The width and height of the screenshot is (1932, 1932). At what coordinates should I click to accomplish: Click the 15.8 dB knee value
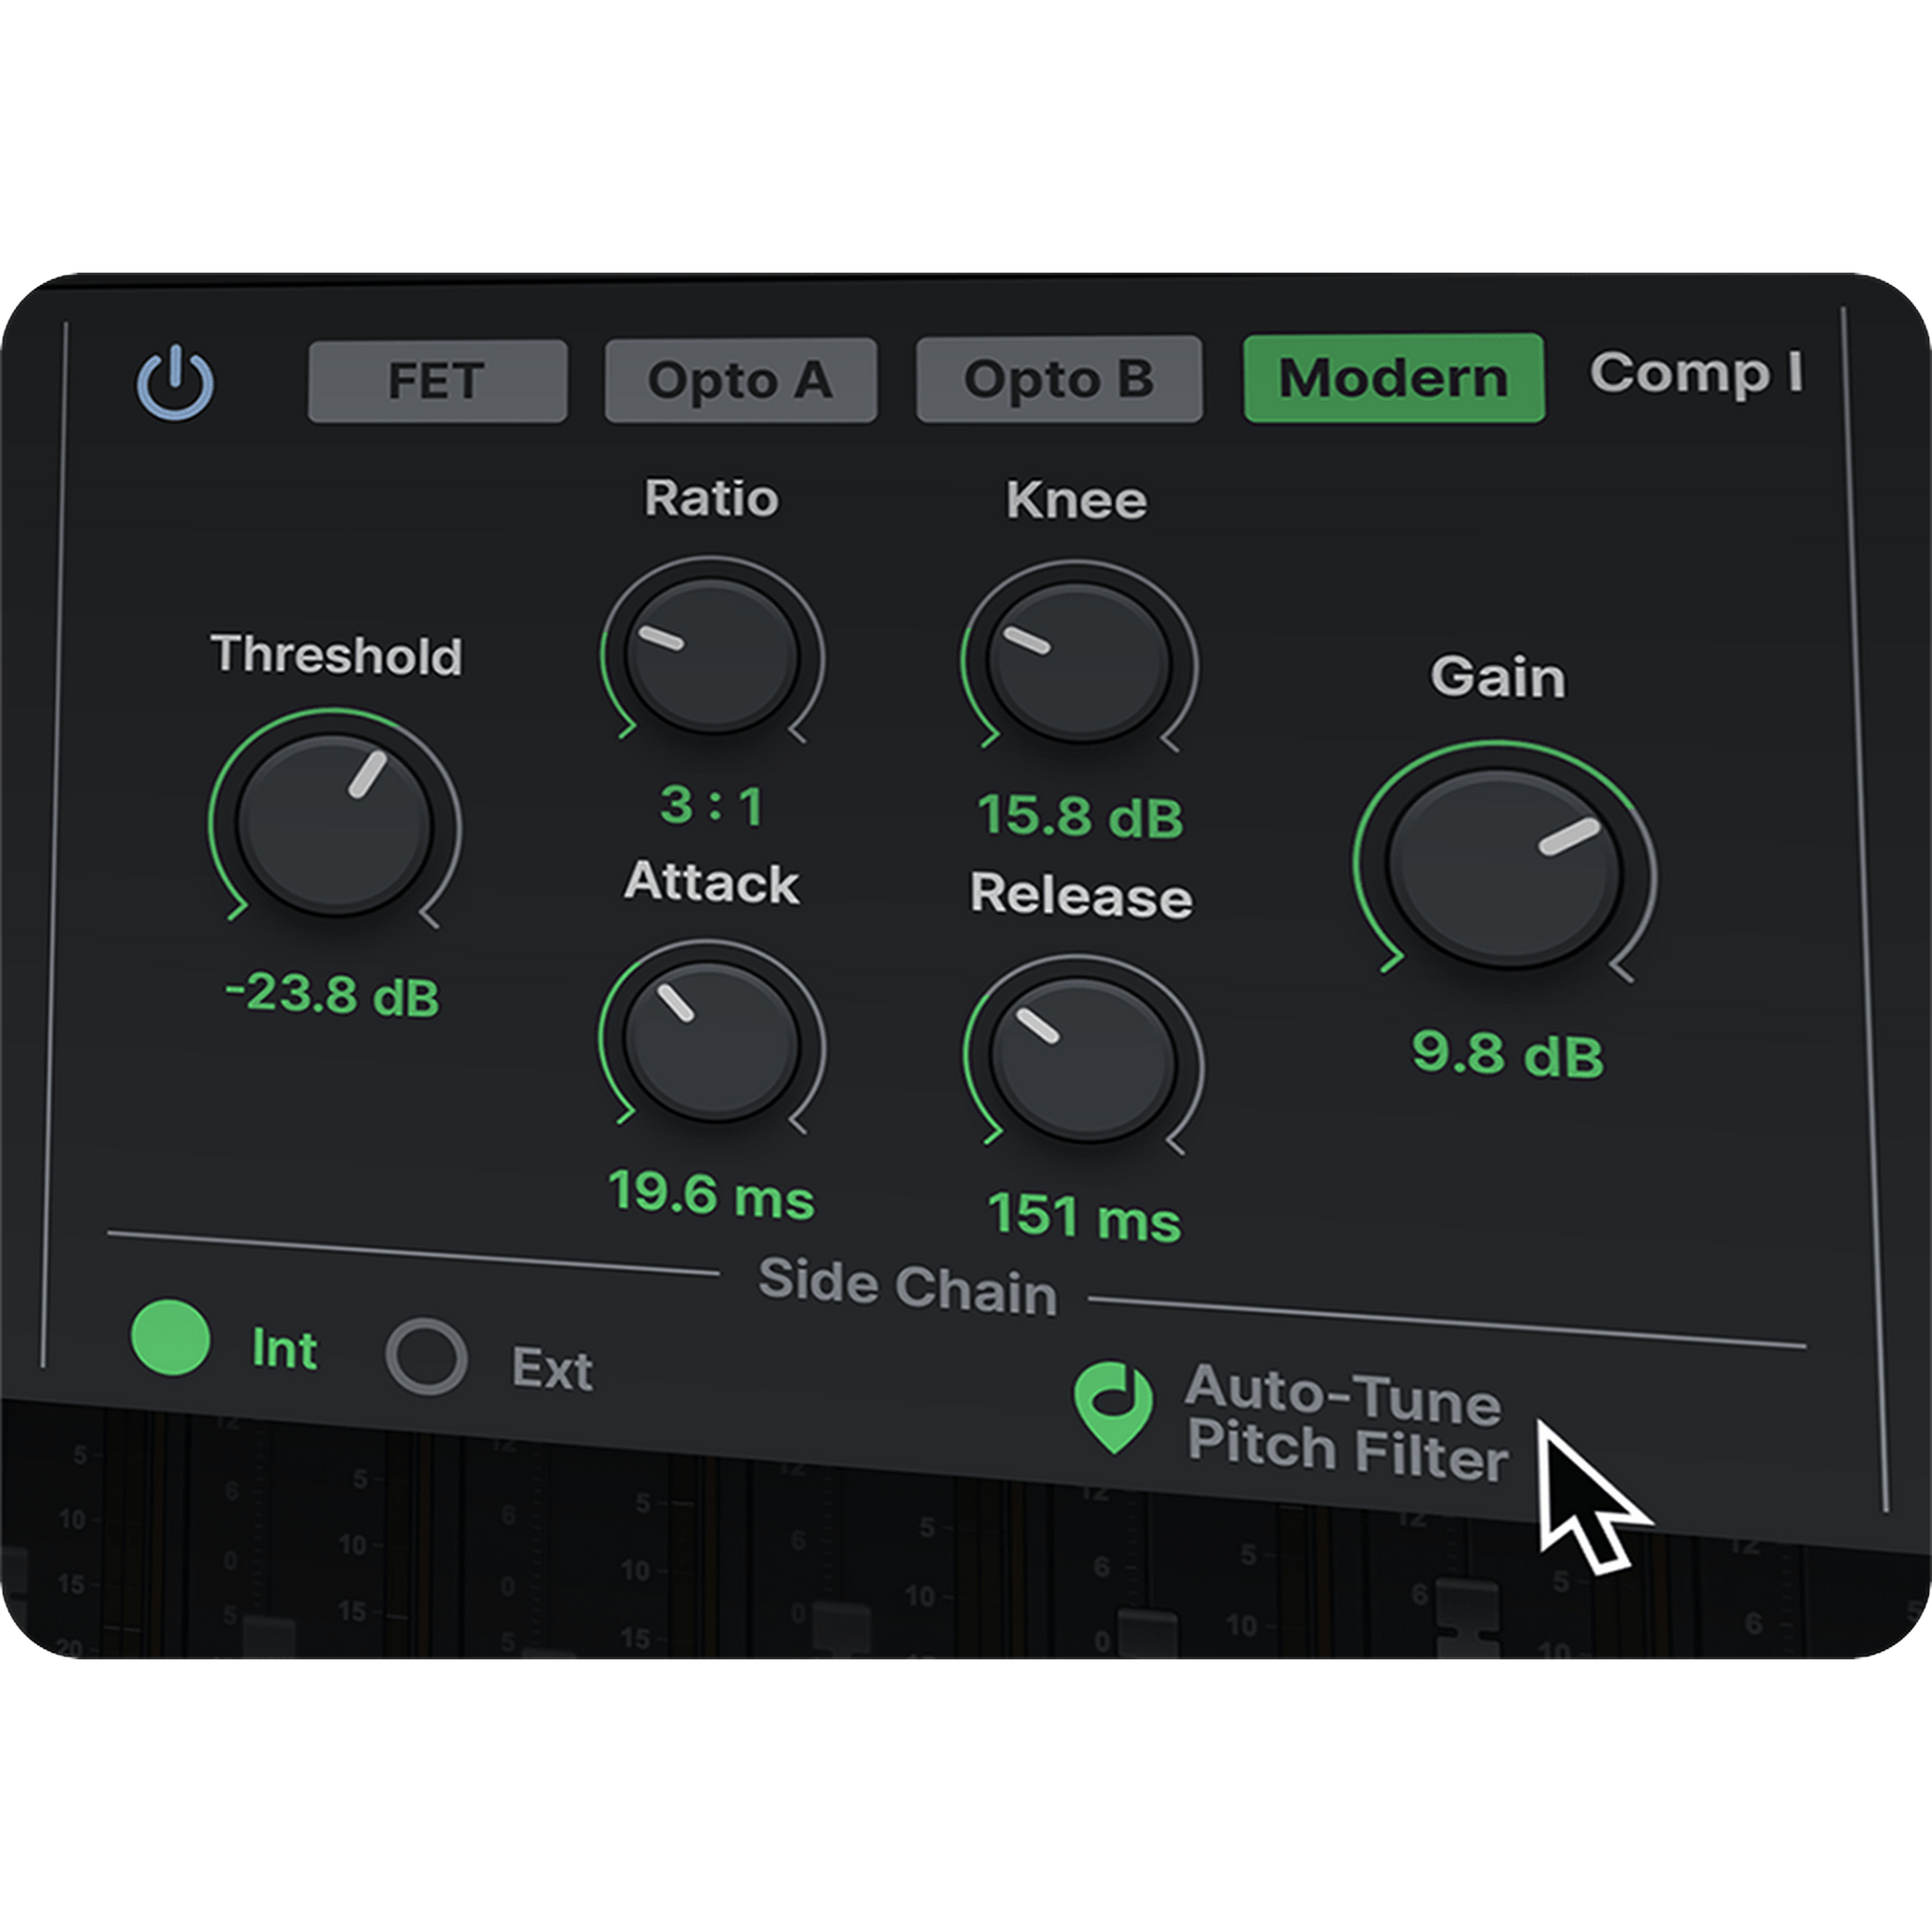point(1080,816)
